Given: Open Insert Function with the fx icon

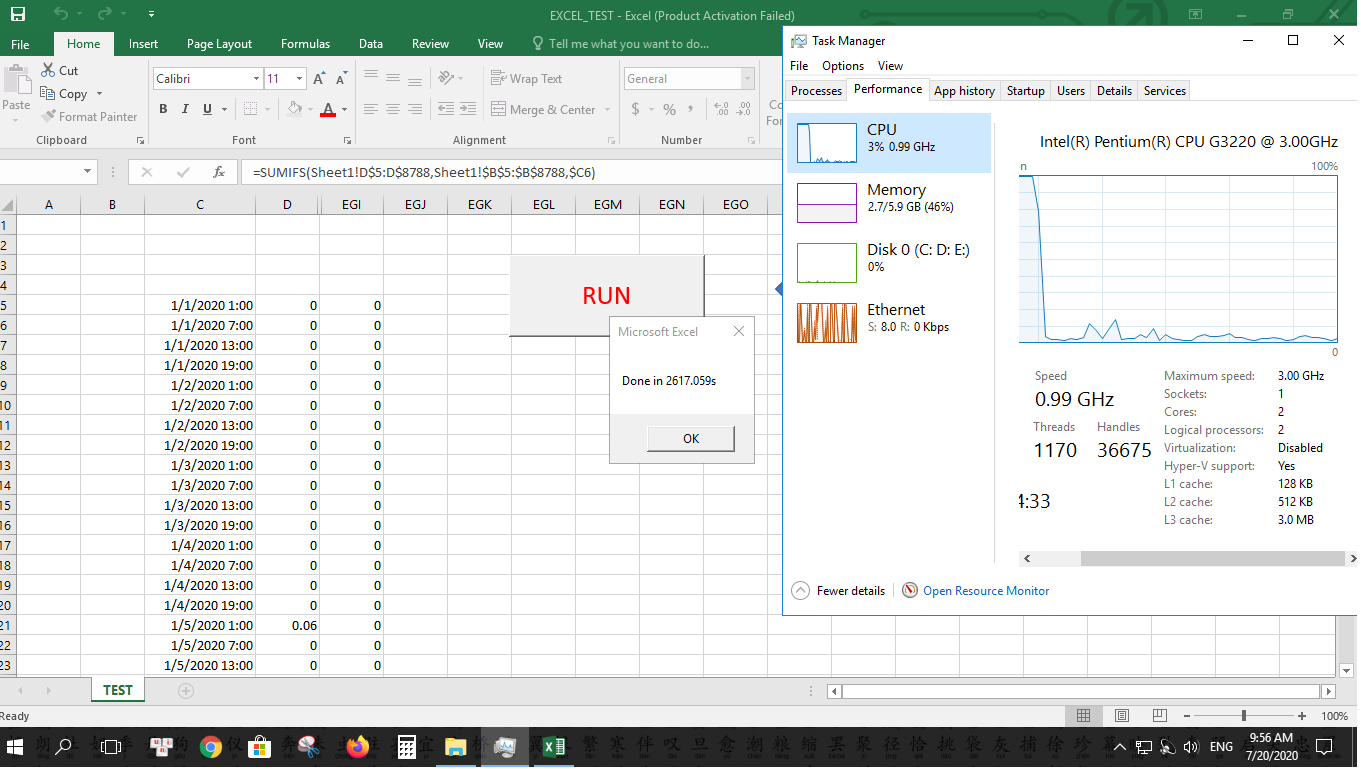Looking at the screenshot, I should click(x=219, y=172).
